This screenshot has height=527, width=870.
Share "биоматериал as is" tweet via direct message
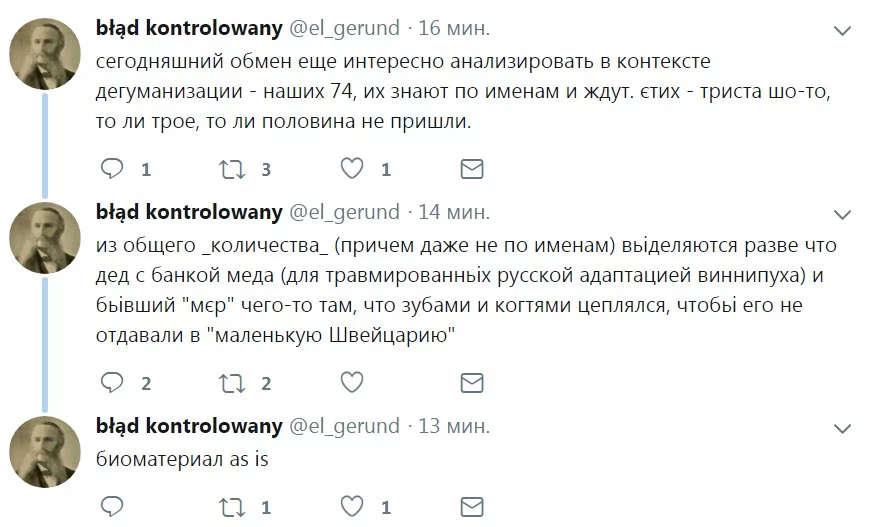(x=471, y=507)
